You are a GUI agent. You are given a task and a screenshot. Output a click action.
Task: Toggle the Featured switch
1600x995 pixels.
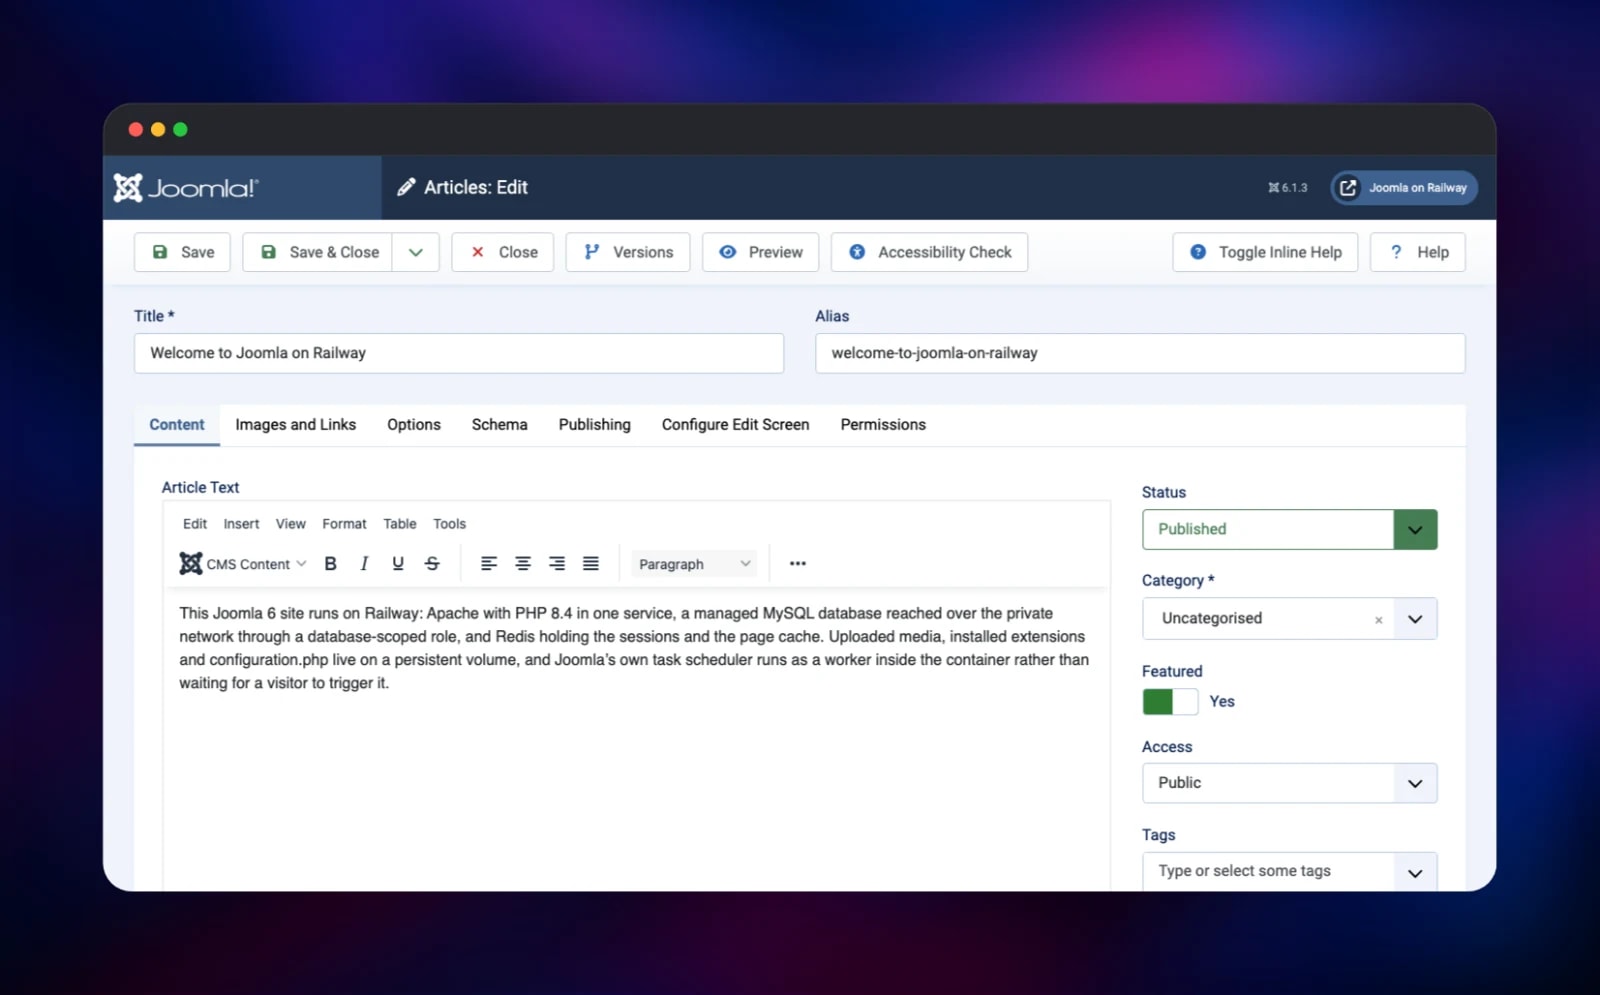tap(1170, 702)
